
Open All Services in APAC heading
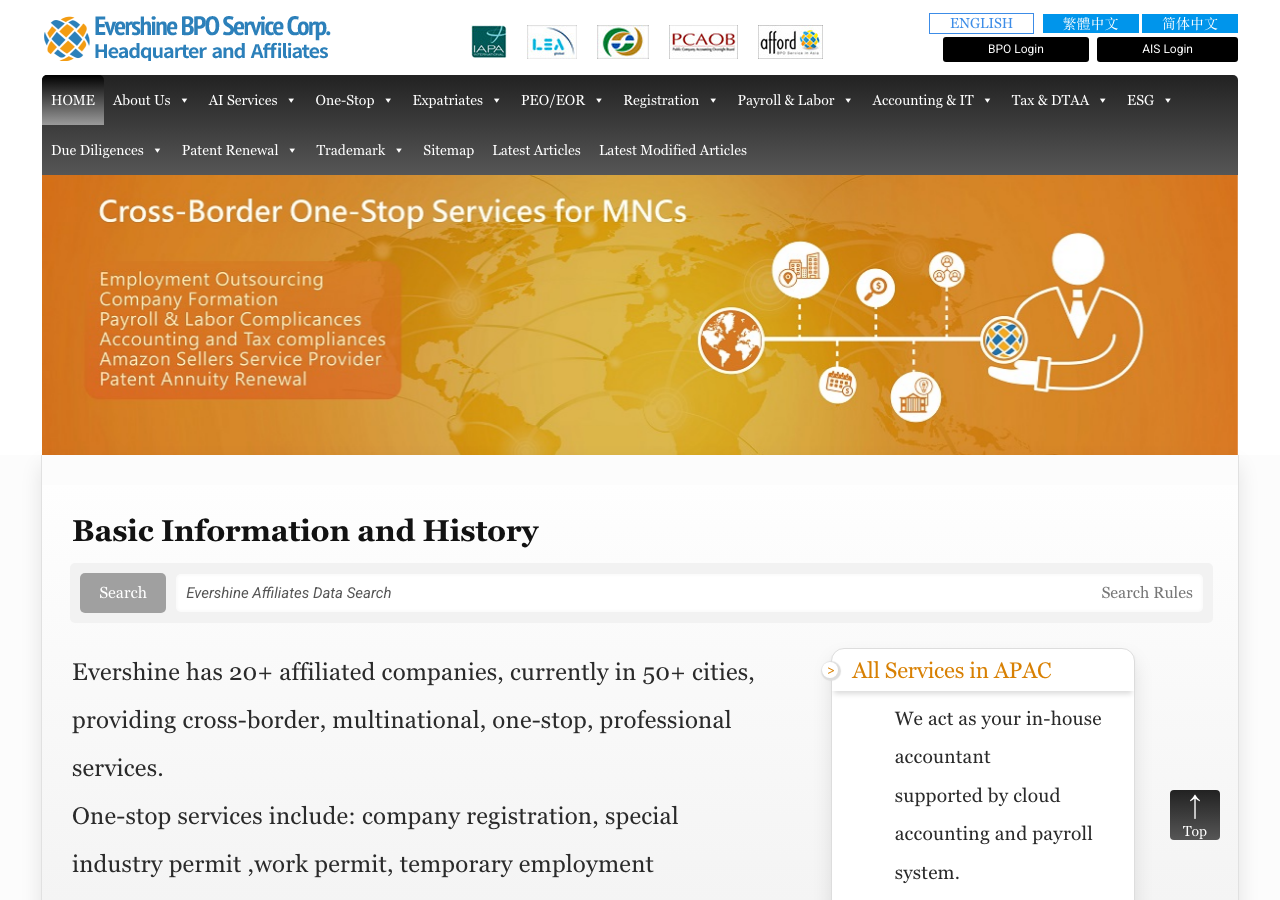tap(952, 670)
